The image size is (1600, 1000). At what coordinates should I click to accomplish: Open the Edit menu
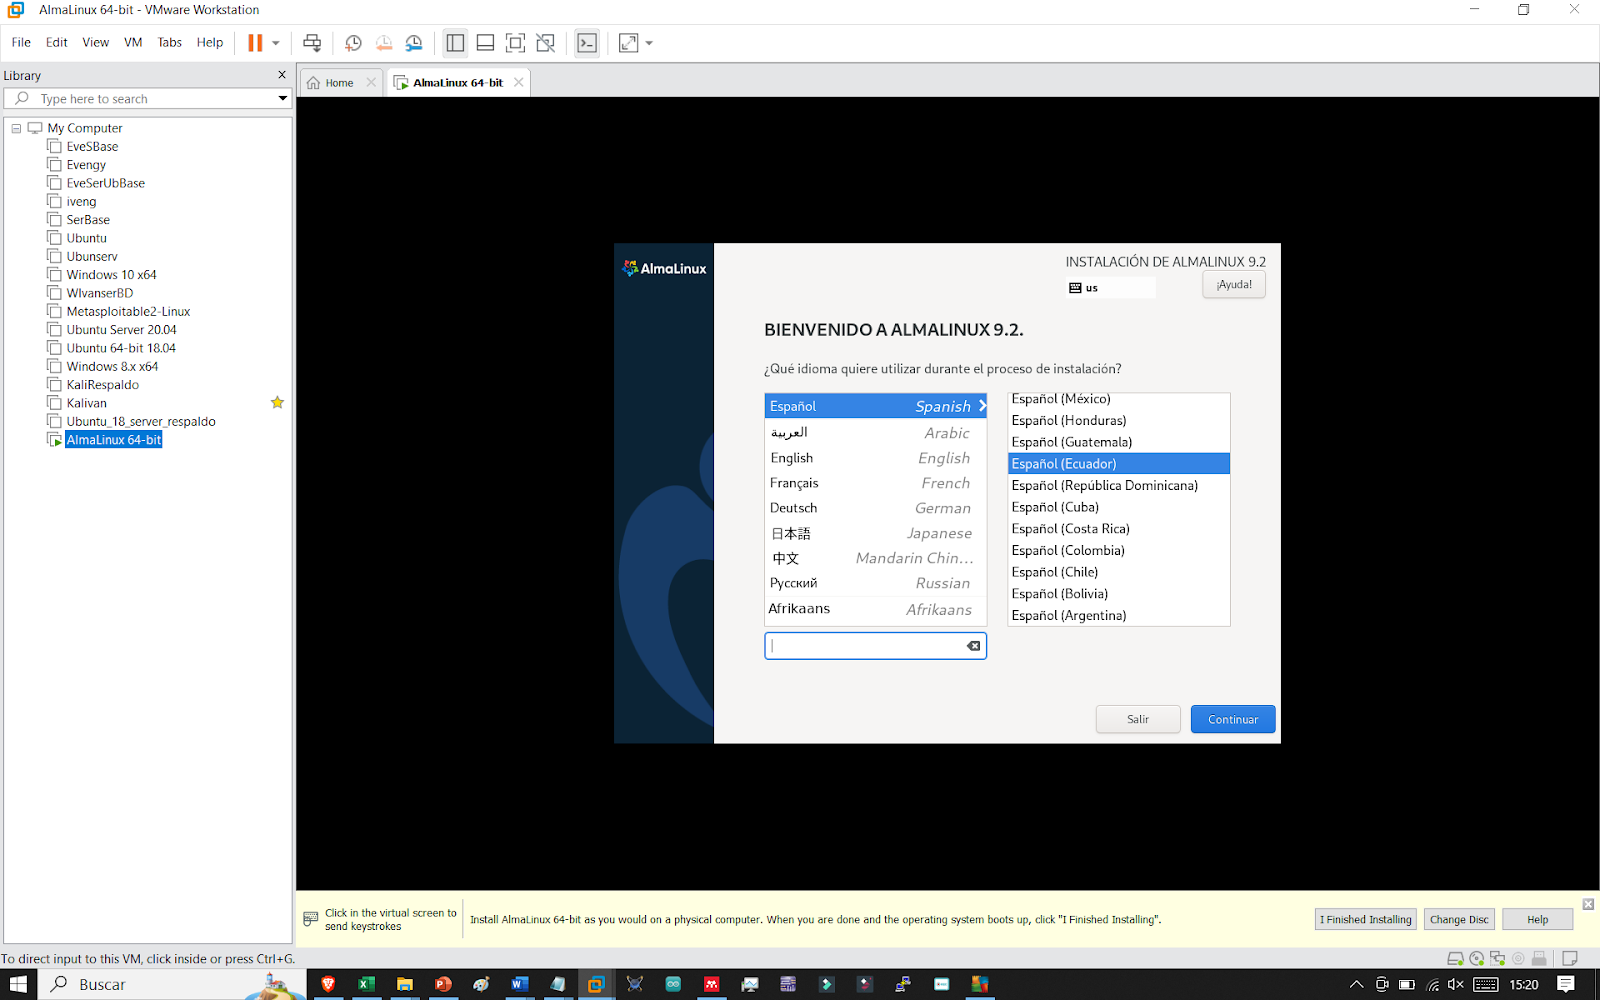pyautogui.click(x=57, y=42)
